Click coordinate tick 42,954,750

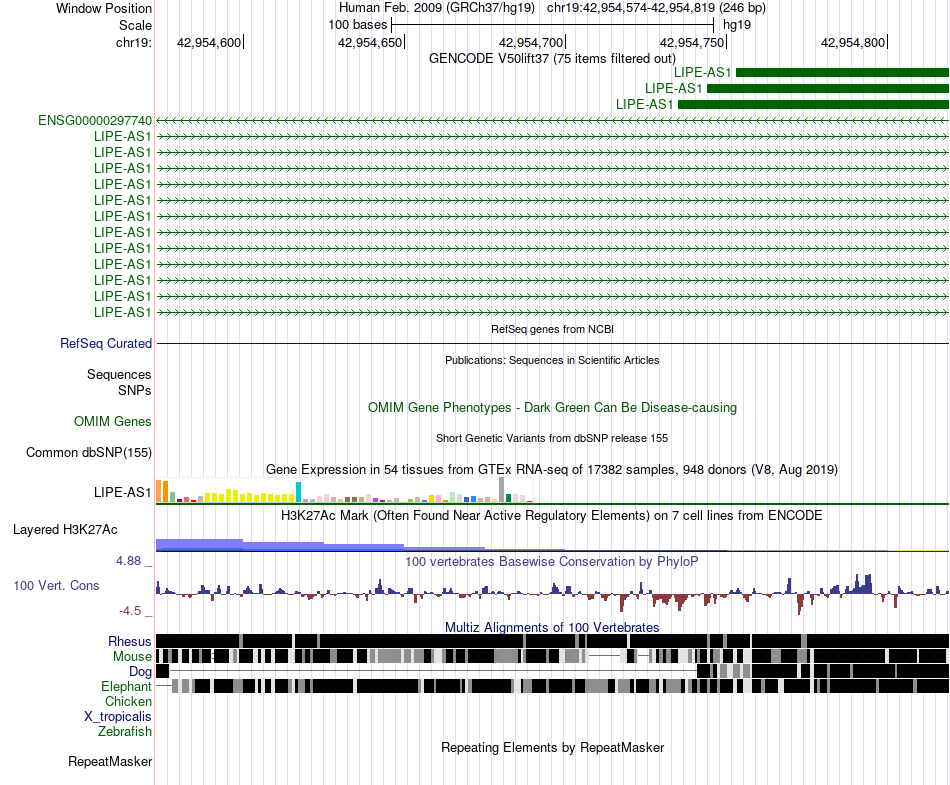692,42
